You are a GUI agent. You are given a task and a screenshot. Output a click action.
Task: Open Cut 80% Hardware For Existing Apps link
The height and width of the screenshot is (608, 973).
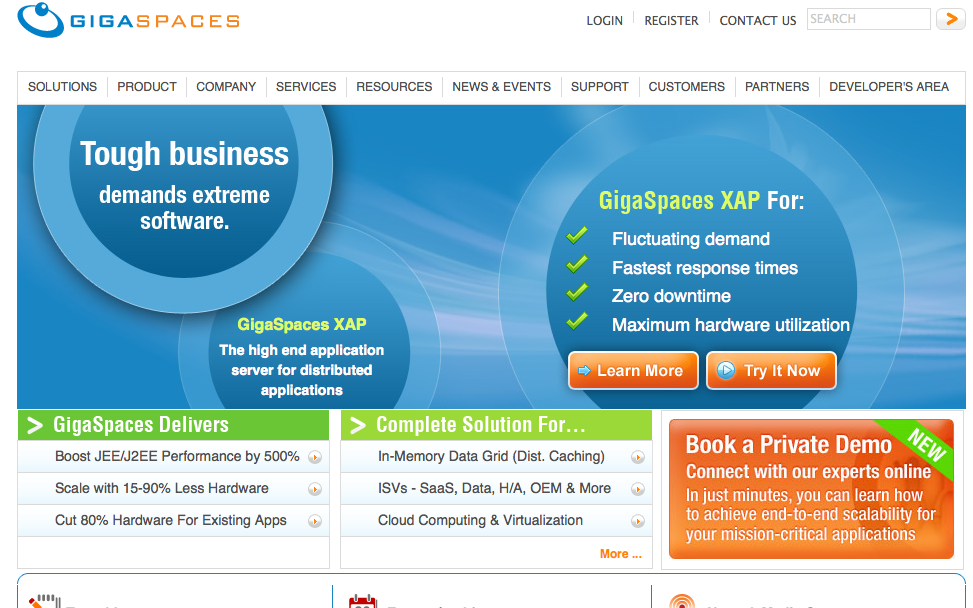pyautogui.click(x=171, y=521)
